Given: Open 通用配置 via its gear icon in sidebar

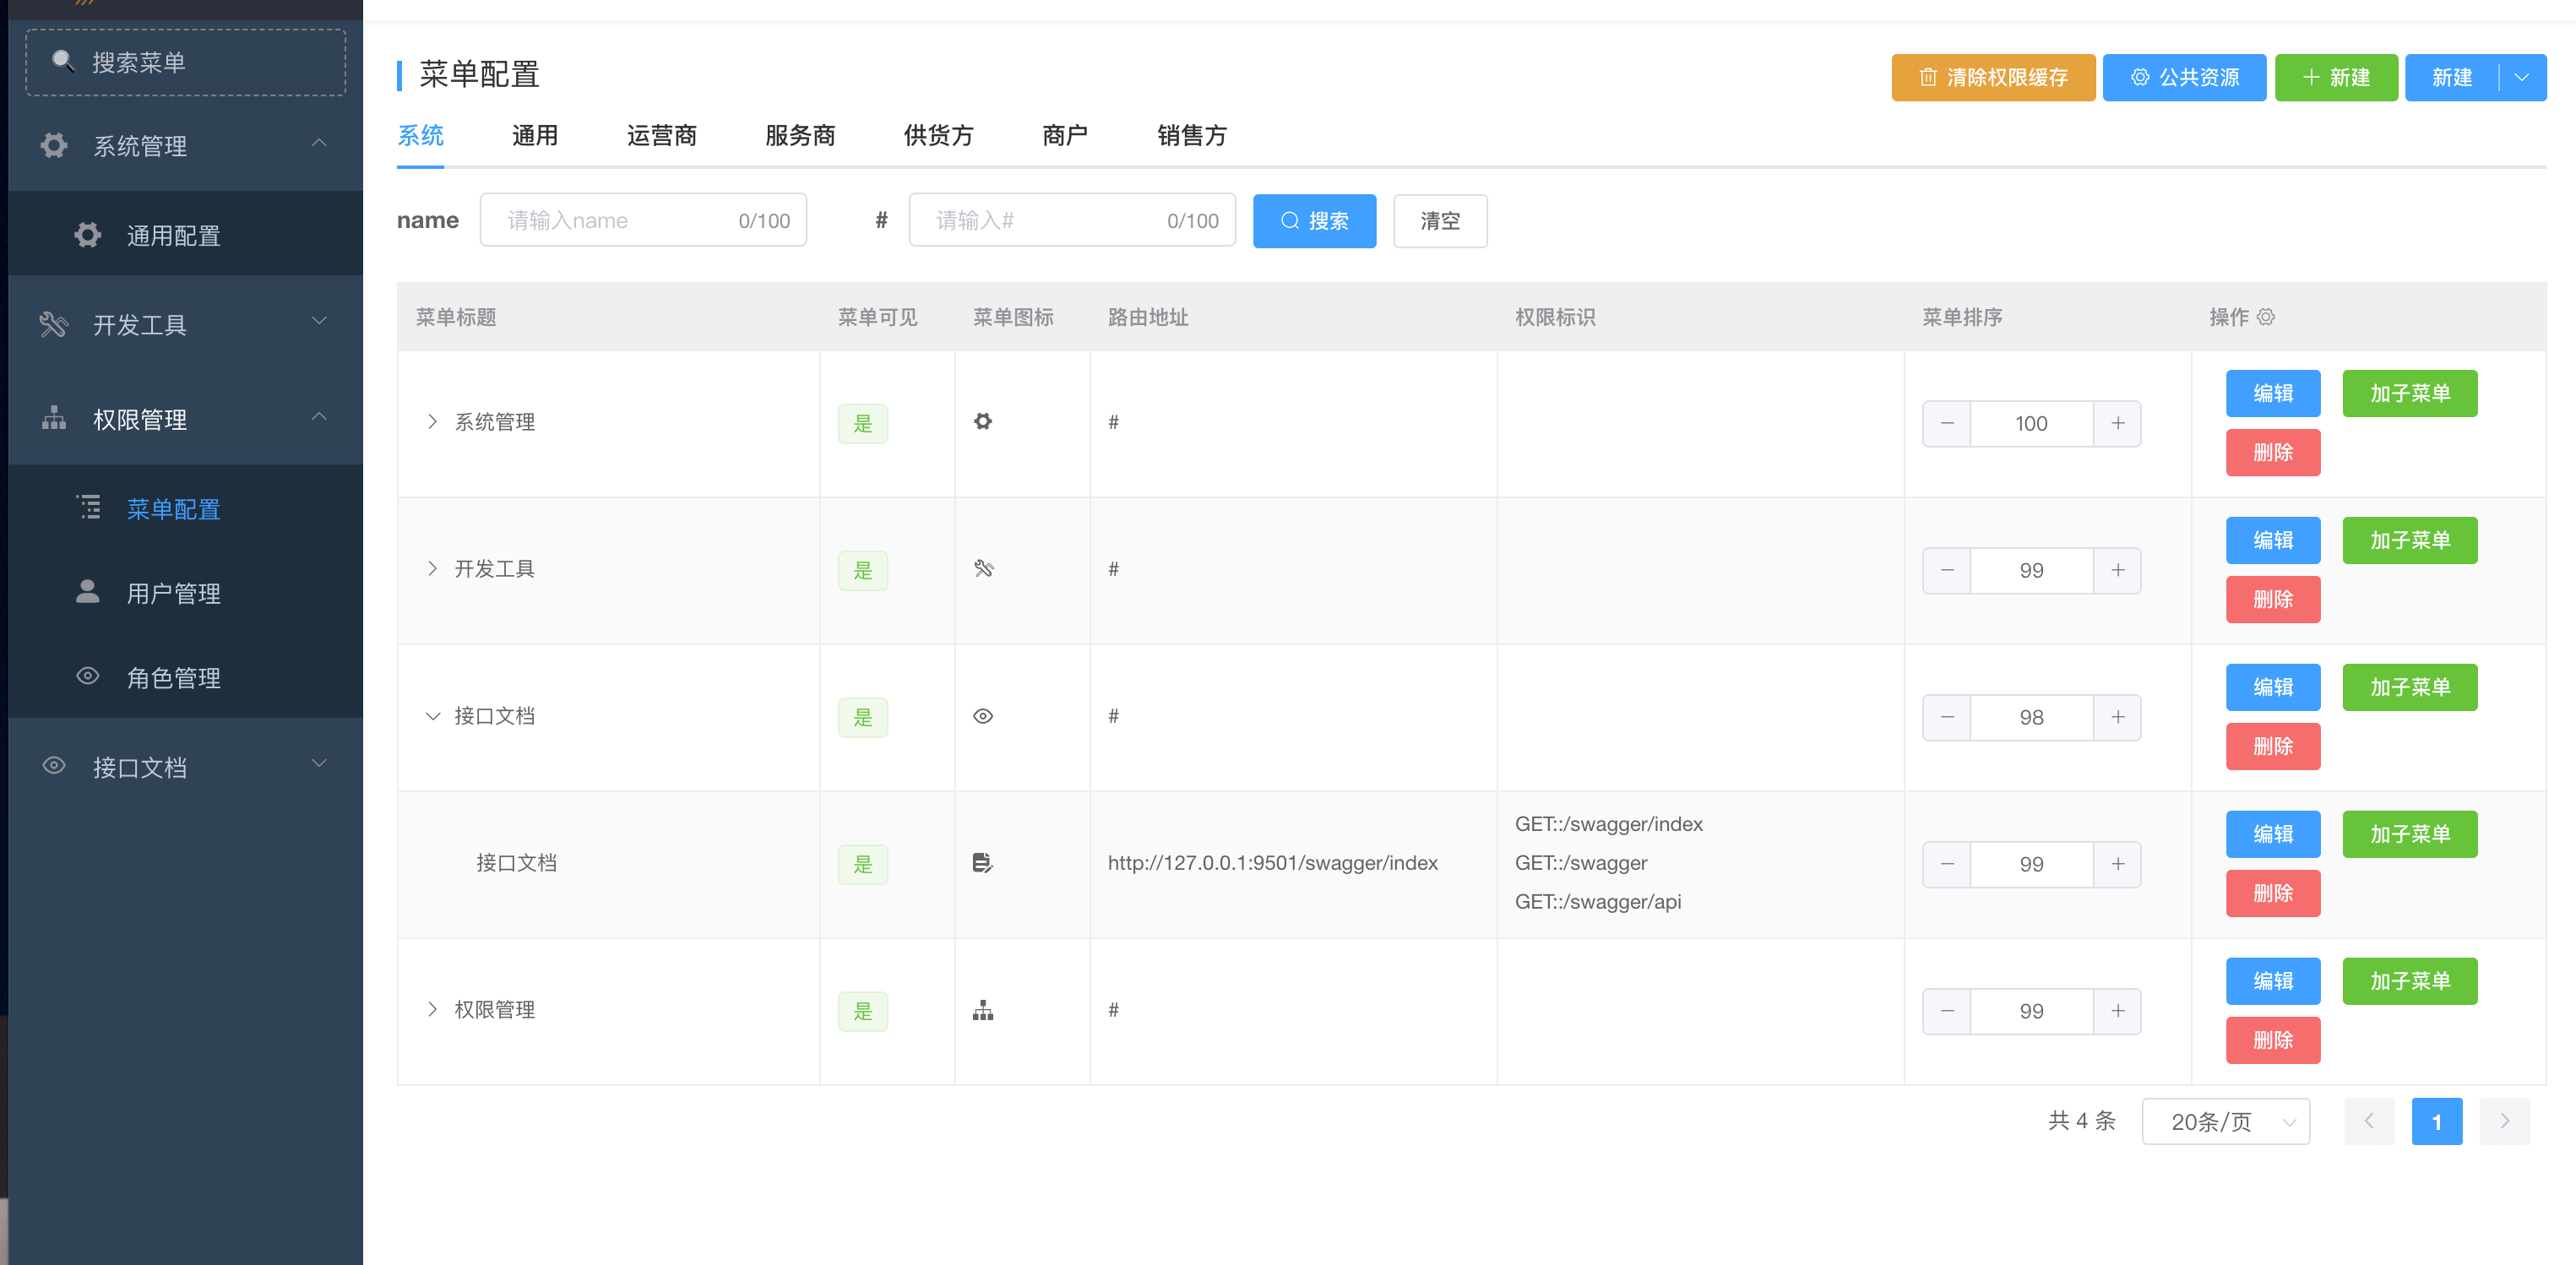Looking at the screenshot, I should 88,235.
